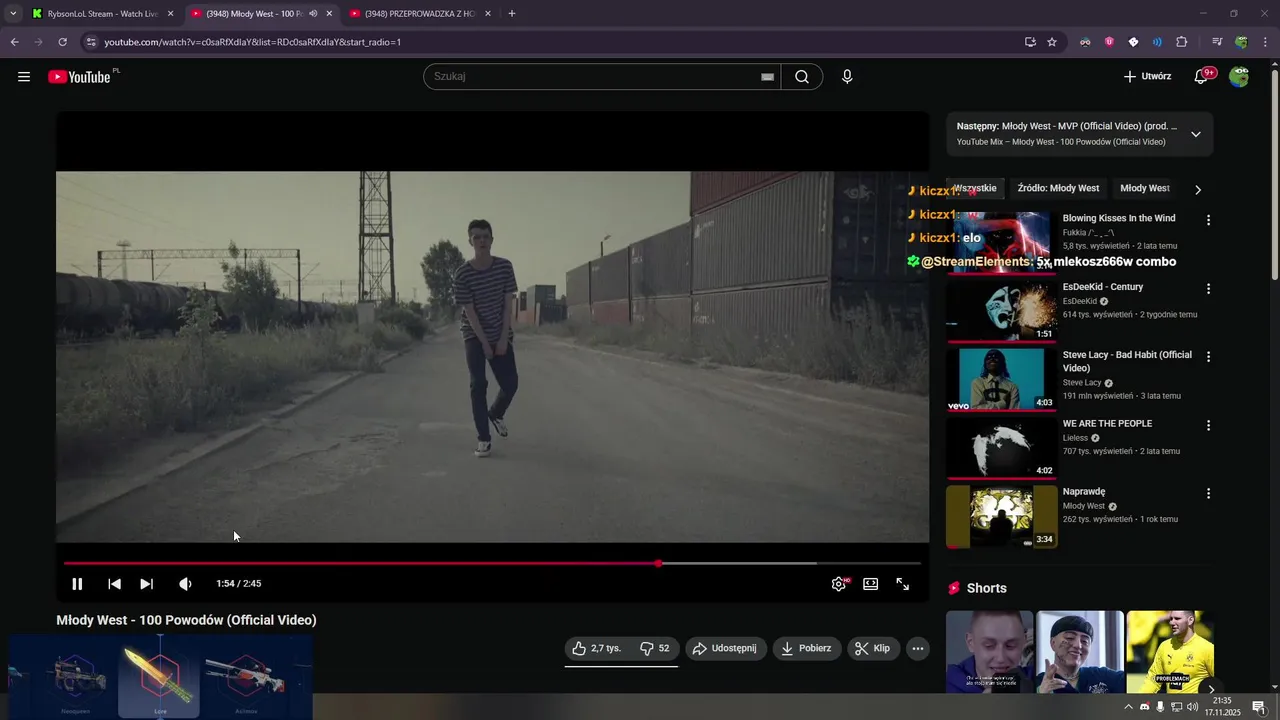This screenshot has height=720, width=1280.
Task: Open options for Steve Lacy - Bad Habit
Action: (1208, 357)
